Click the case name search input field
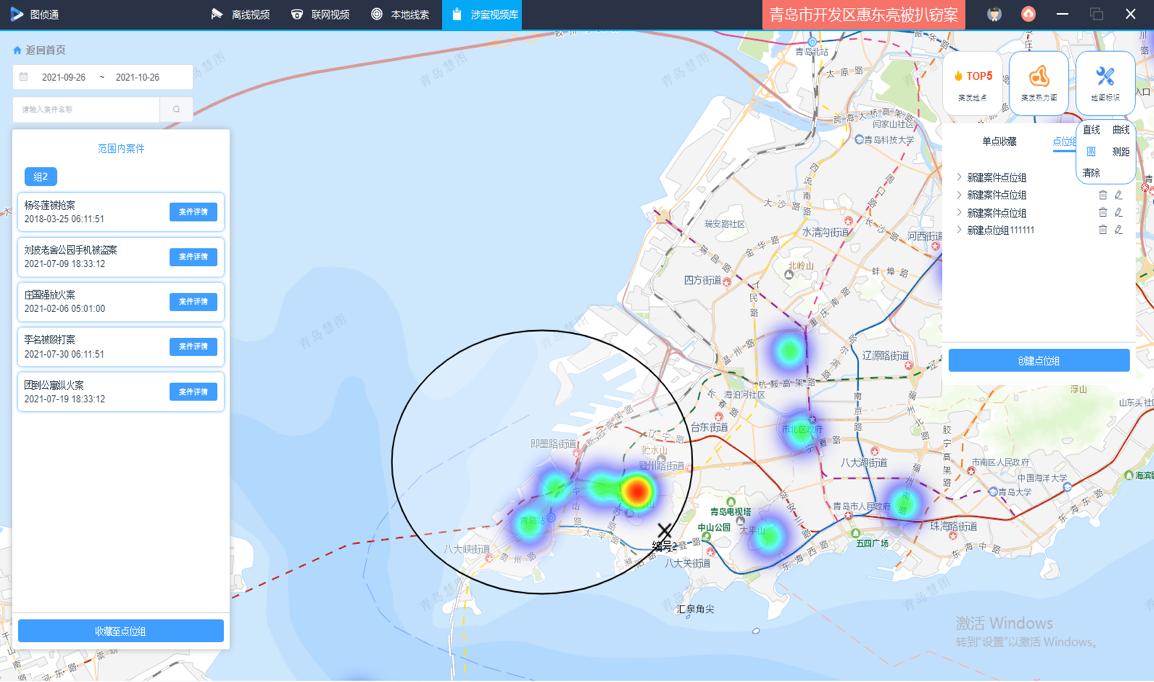 [86, 110]
